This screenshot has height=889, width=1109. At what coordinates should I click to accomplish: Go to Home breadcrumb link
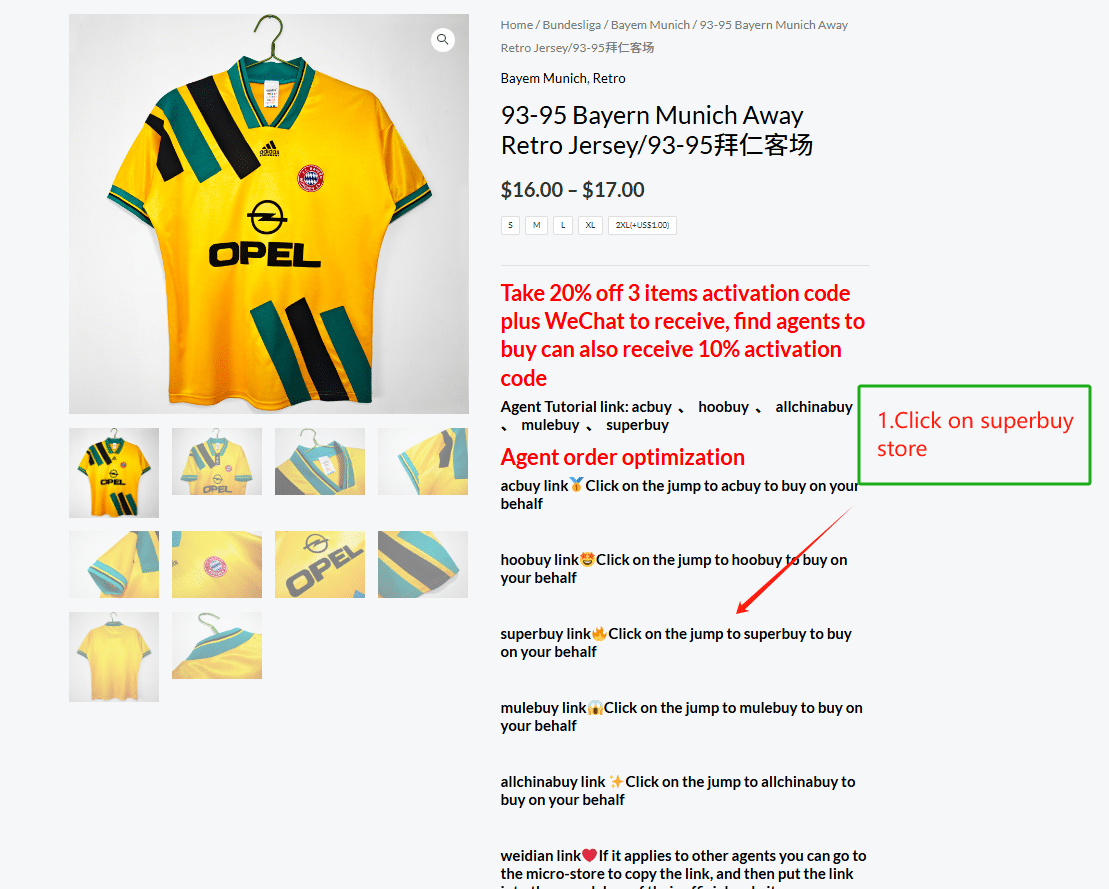coord(516,25)
